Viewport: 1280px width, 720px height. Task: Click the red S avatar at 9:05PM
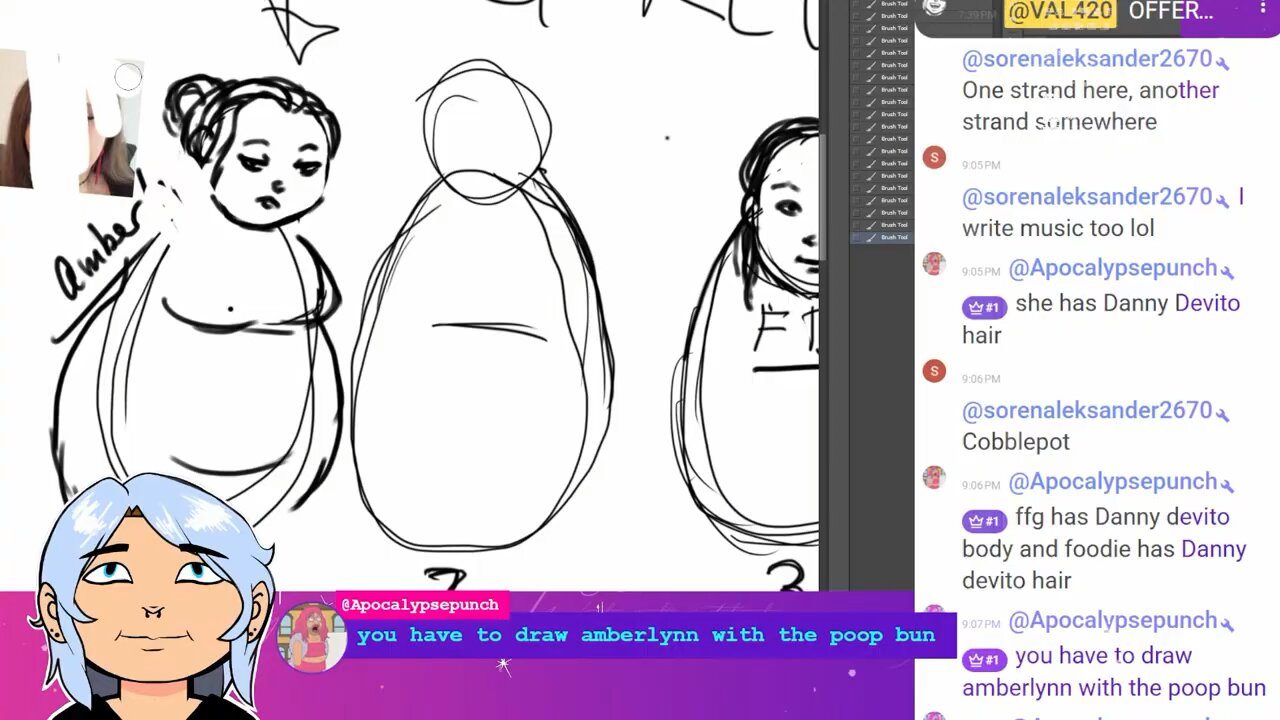934,157
